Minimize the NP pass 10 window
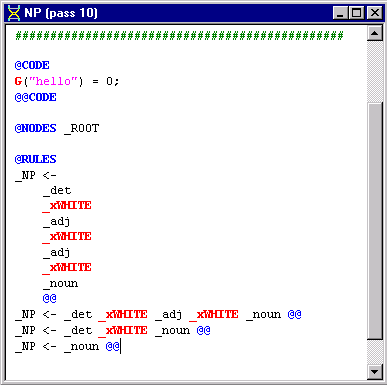 pyautogui.click(x=340, y=13)
